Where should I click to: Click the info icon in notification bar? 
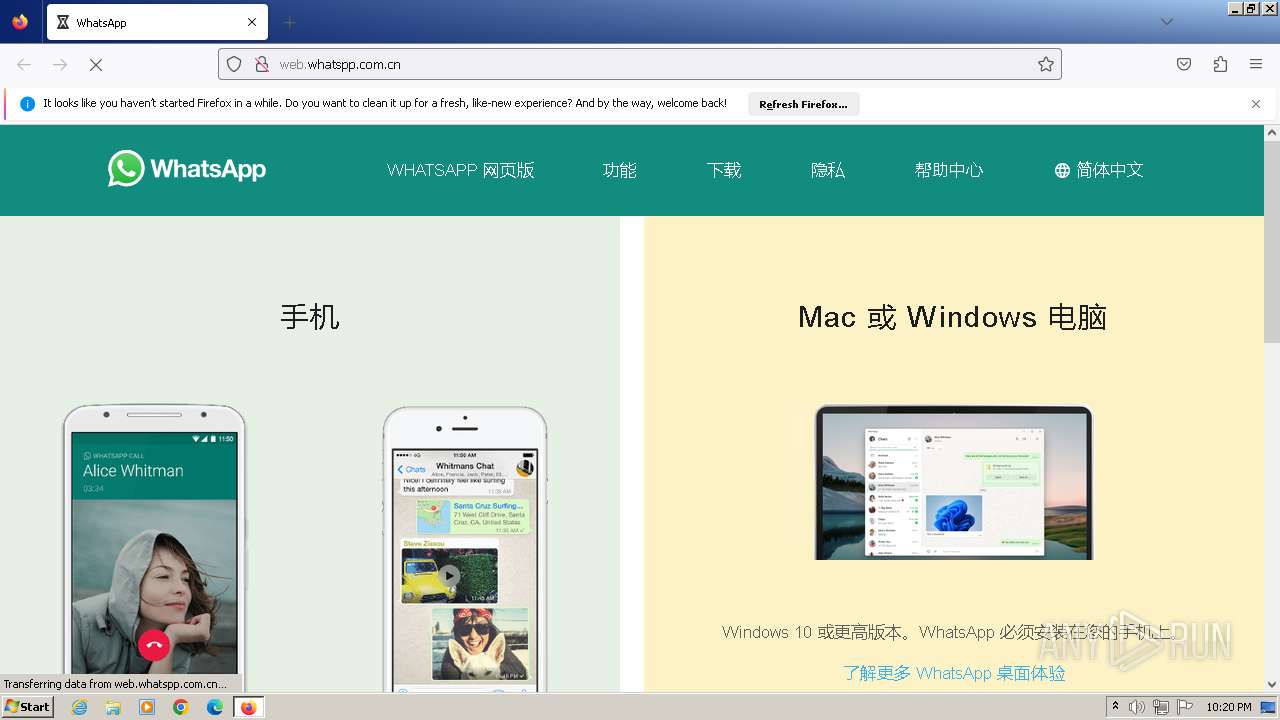27,104
